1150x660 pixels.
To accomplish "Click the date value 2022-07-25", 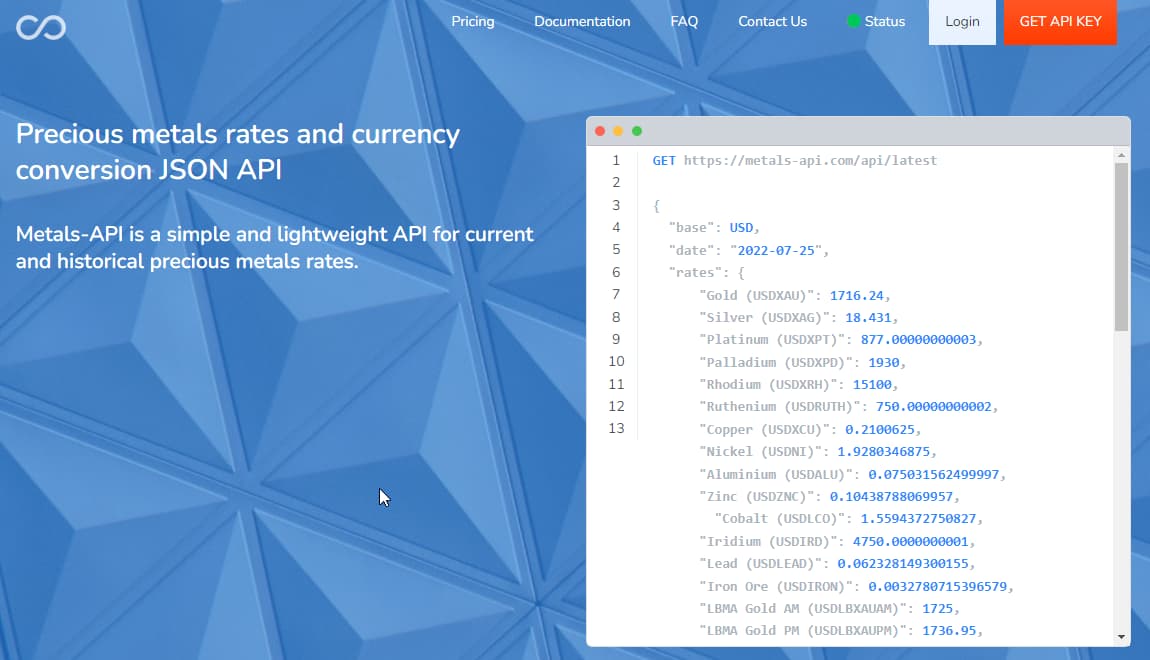I will 776,251.
